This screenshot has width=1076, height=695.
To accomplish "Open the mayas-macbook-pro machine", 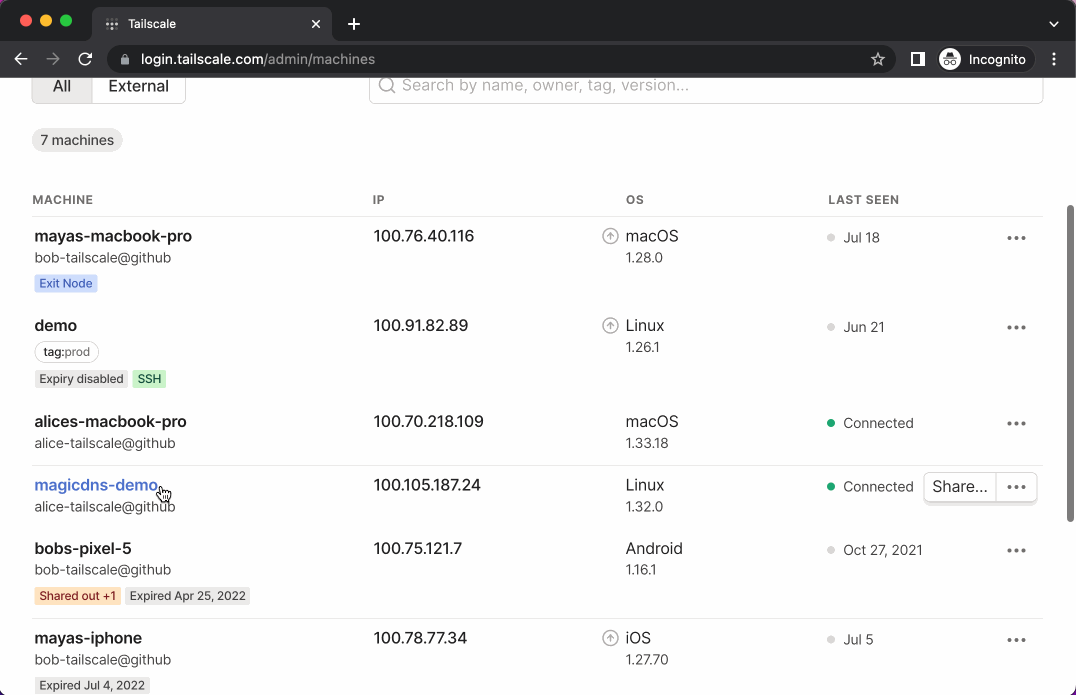I will point(113,236).
